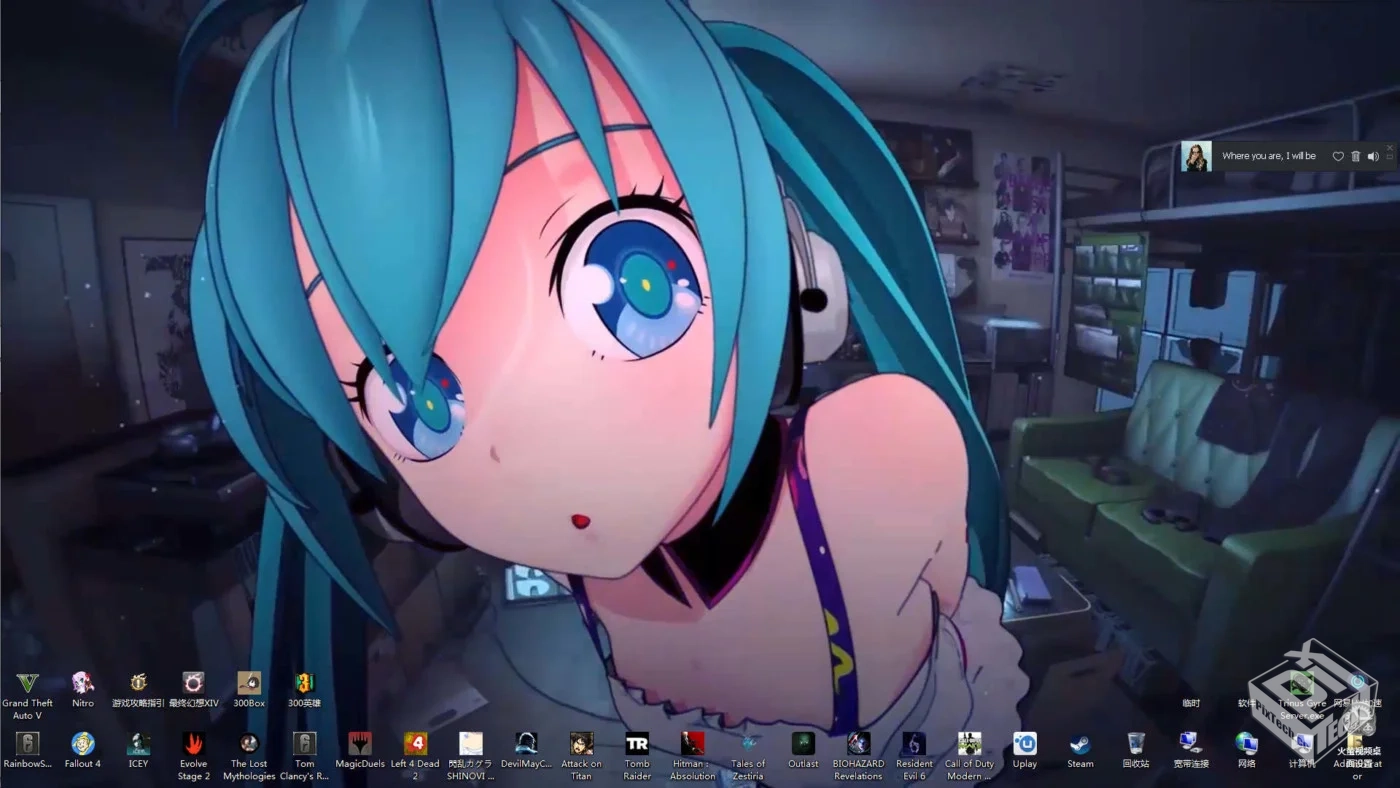Open the ICEY game shortcut
The image size is (1400, 788).
tap(139, 744)
